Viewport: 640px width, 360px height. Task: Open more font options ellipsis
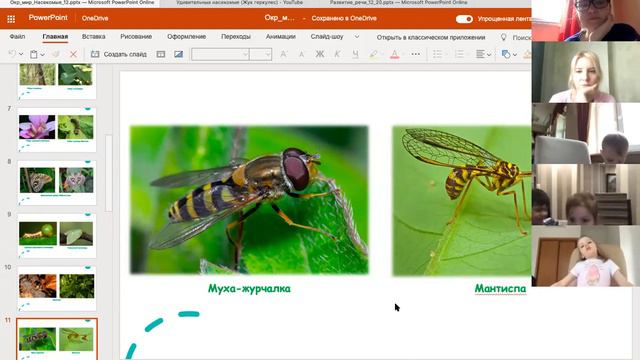pyautogui.click(x=416, y=54)
